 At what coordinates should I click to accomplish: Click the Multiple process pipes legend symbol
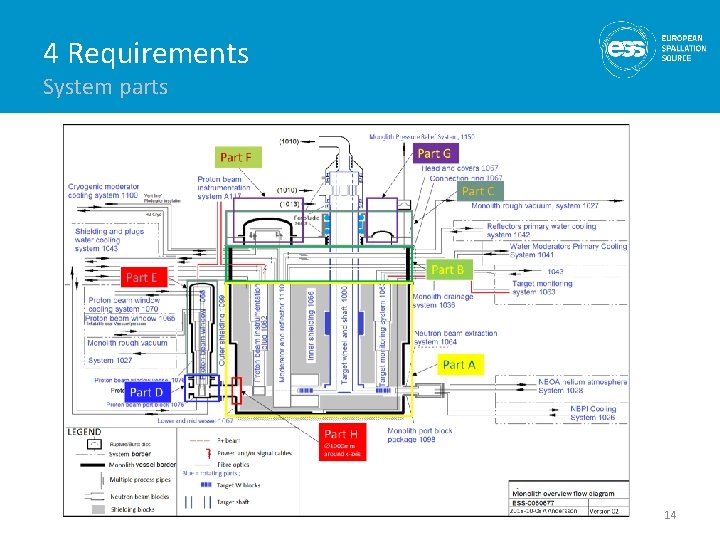(101, 480)
